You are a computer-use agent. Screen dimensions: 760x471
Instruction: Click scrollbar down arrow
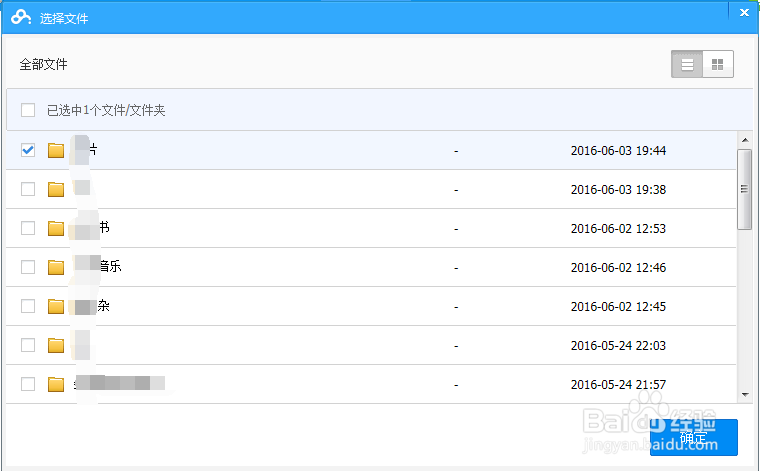click(744, 395)
